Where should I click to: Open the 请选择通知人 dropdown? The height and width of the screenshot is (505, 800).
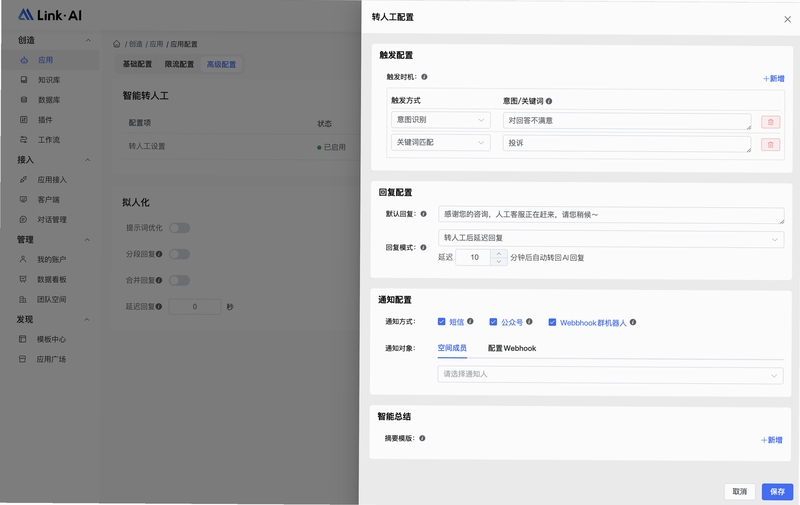pyautogui.click(x=610, y=374)
